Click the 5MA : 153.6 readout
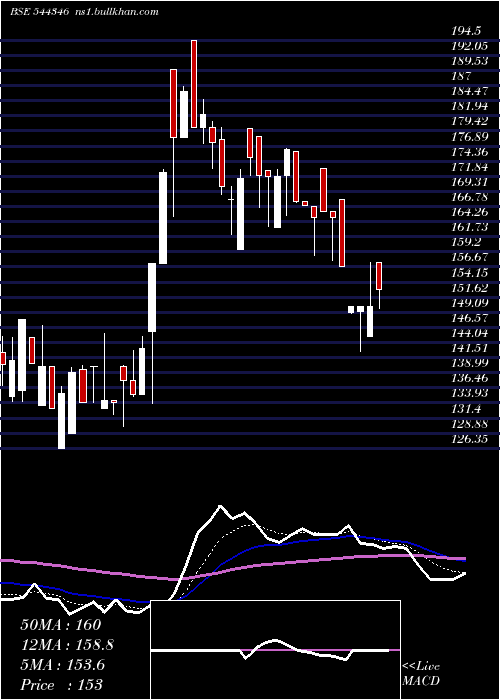 pyautogui.click(x=62, y=665)
